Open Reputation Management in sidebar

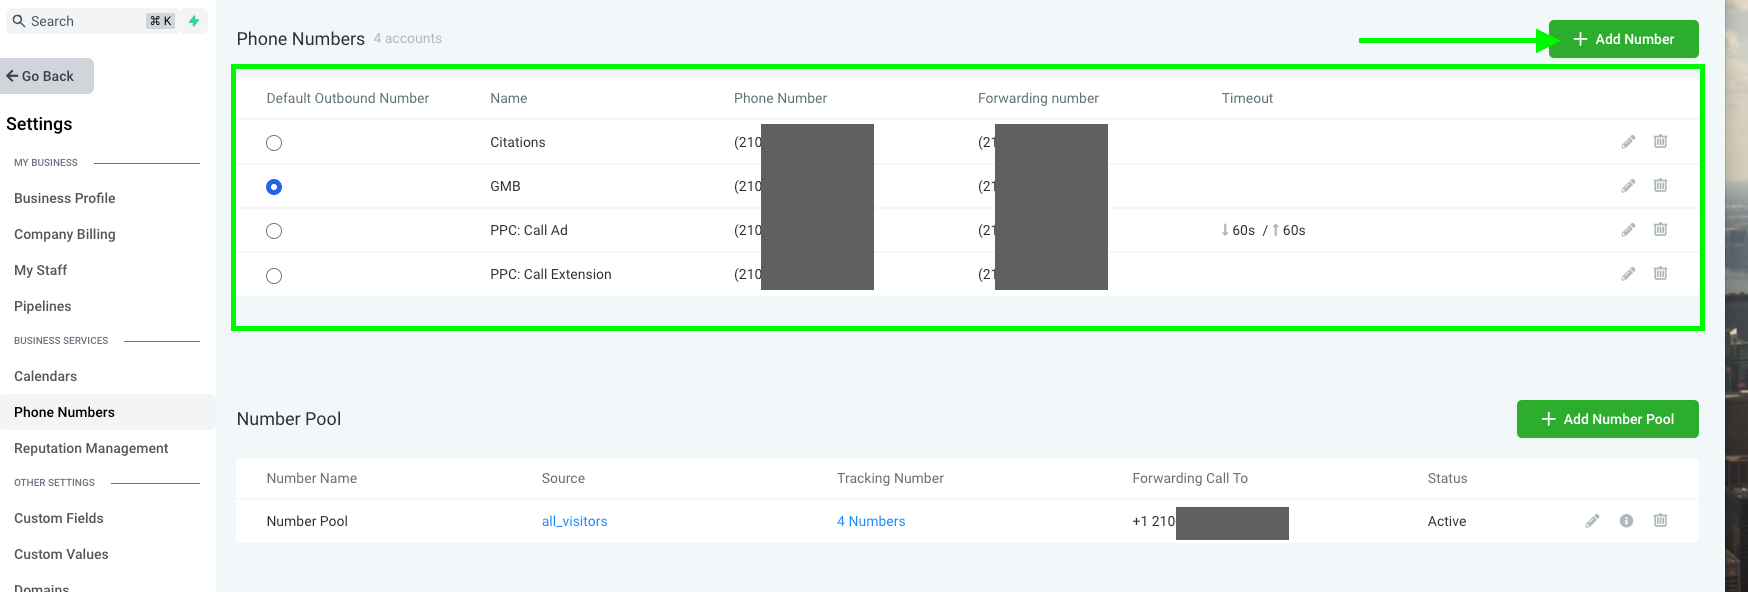click(x=91, y=448)
